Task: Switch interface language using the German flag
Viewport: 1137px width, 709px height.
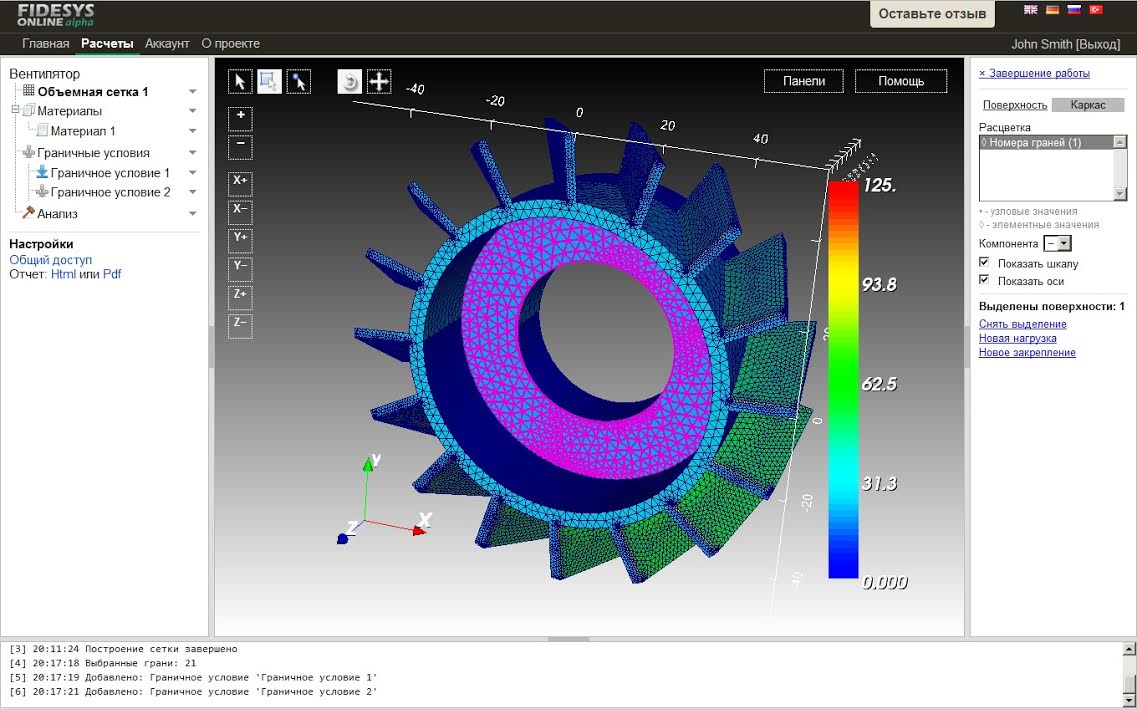Action: click(1052, 10)
